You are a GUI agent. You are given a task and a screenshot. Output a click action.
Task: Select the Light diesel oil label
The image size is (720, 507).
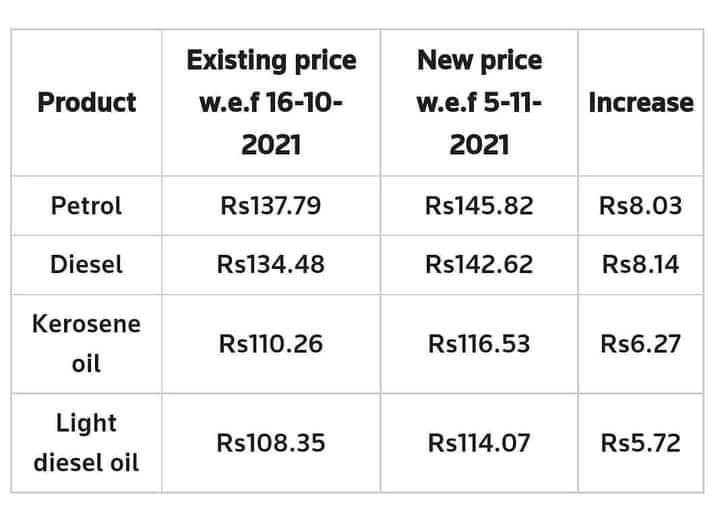click(x=87, y=443)
